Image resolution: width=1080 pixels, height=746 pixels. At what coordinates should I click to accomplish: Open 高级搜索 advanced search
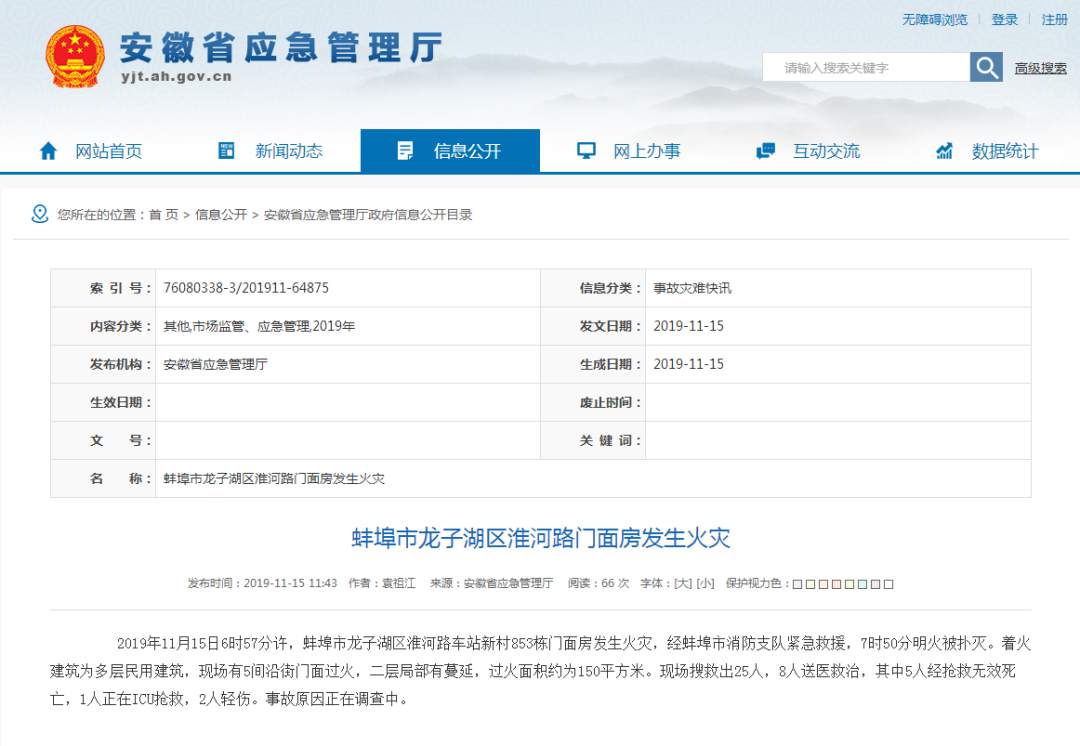tap(1040, 66)
